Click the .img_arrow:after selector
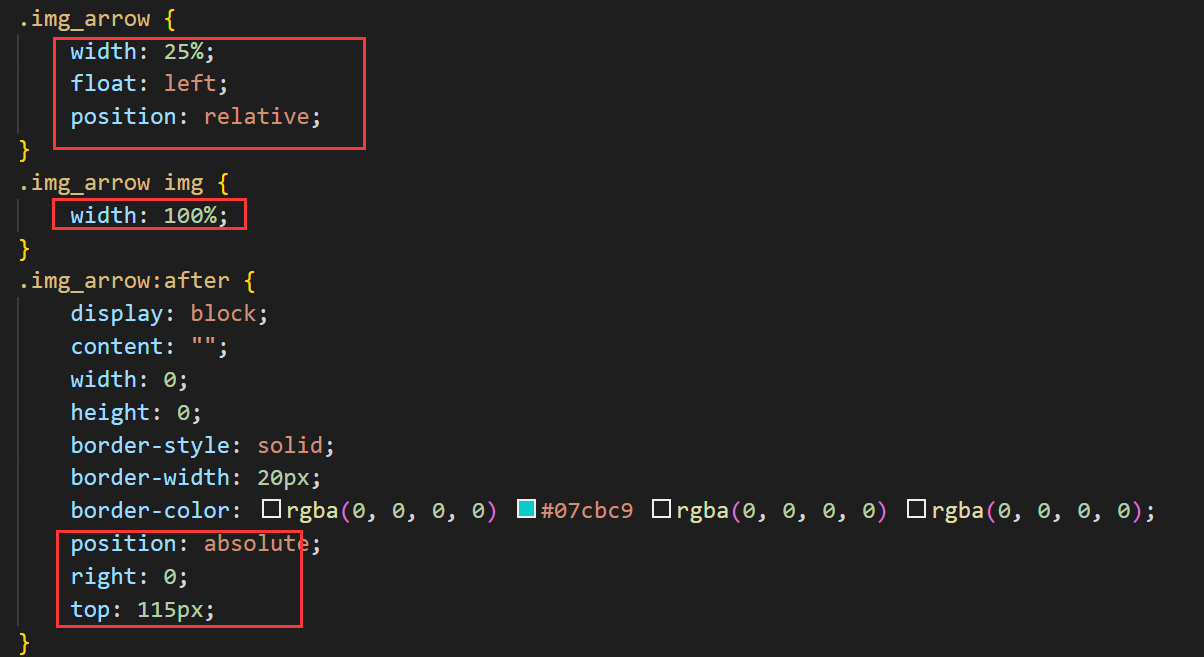Screen dimensions: 1204x657 click(x=123, y=281)
